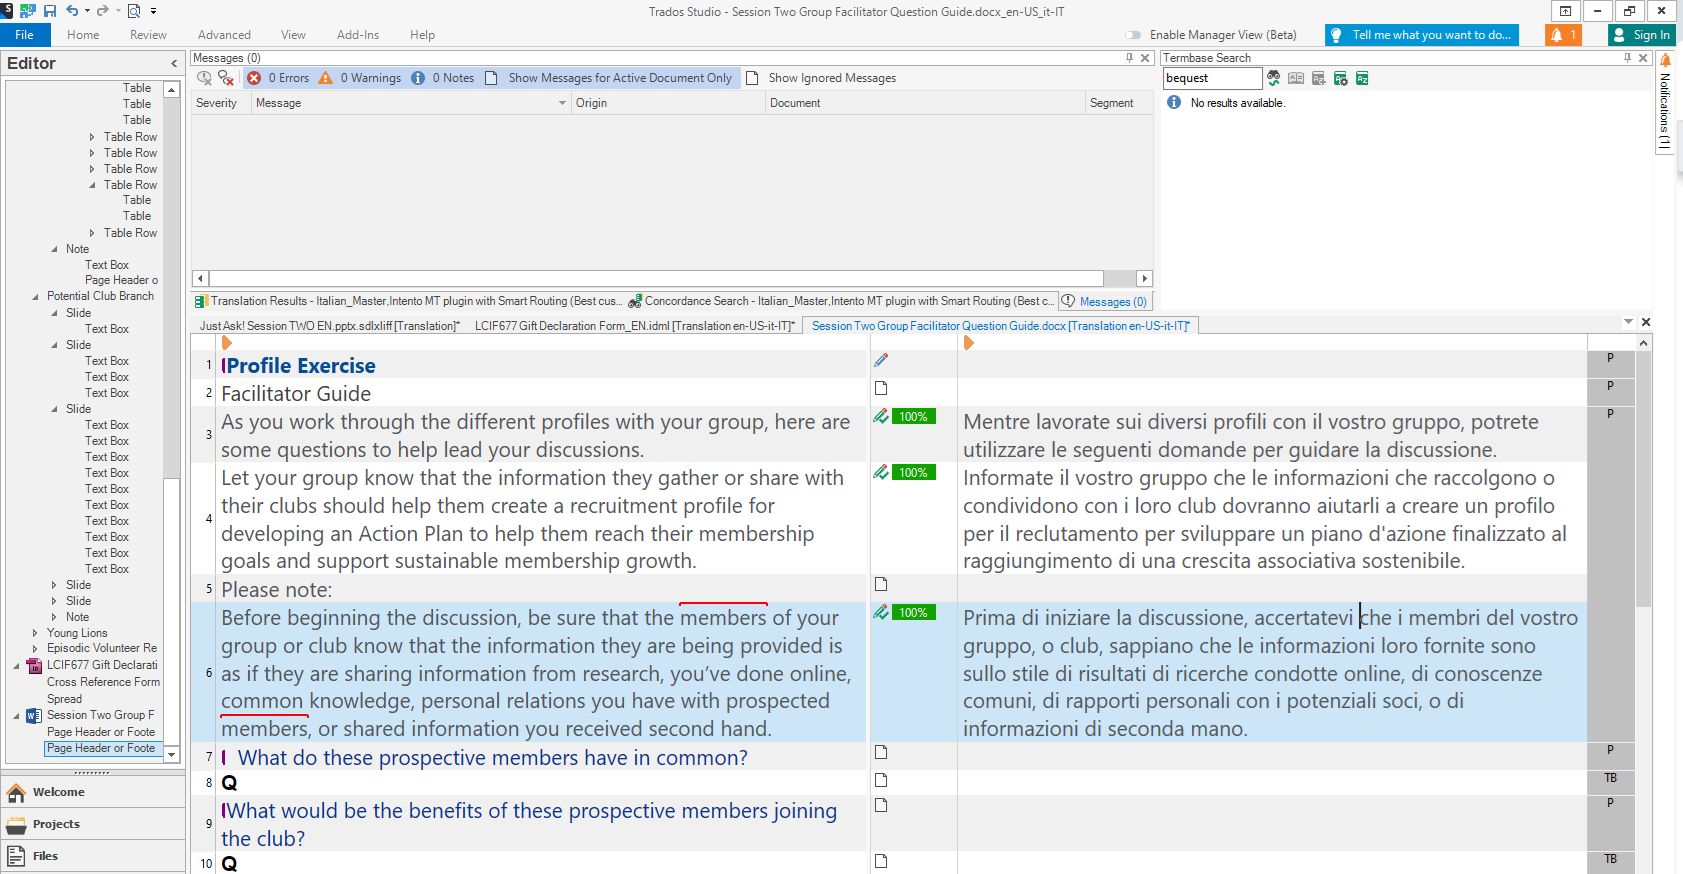The width and height of the screenshot is (1683, 874).
Task: Open the Welcome view
Action: [x=93, y=792]
